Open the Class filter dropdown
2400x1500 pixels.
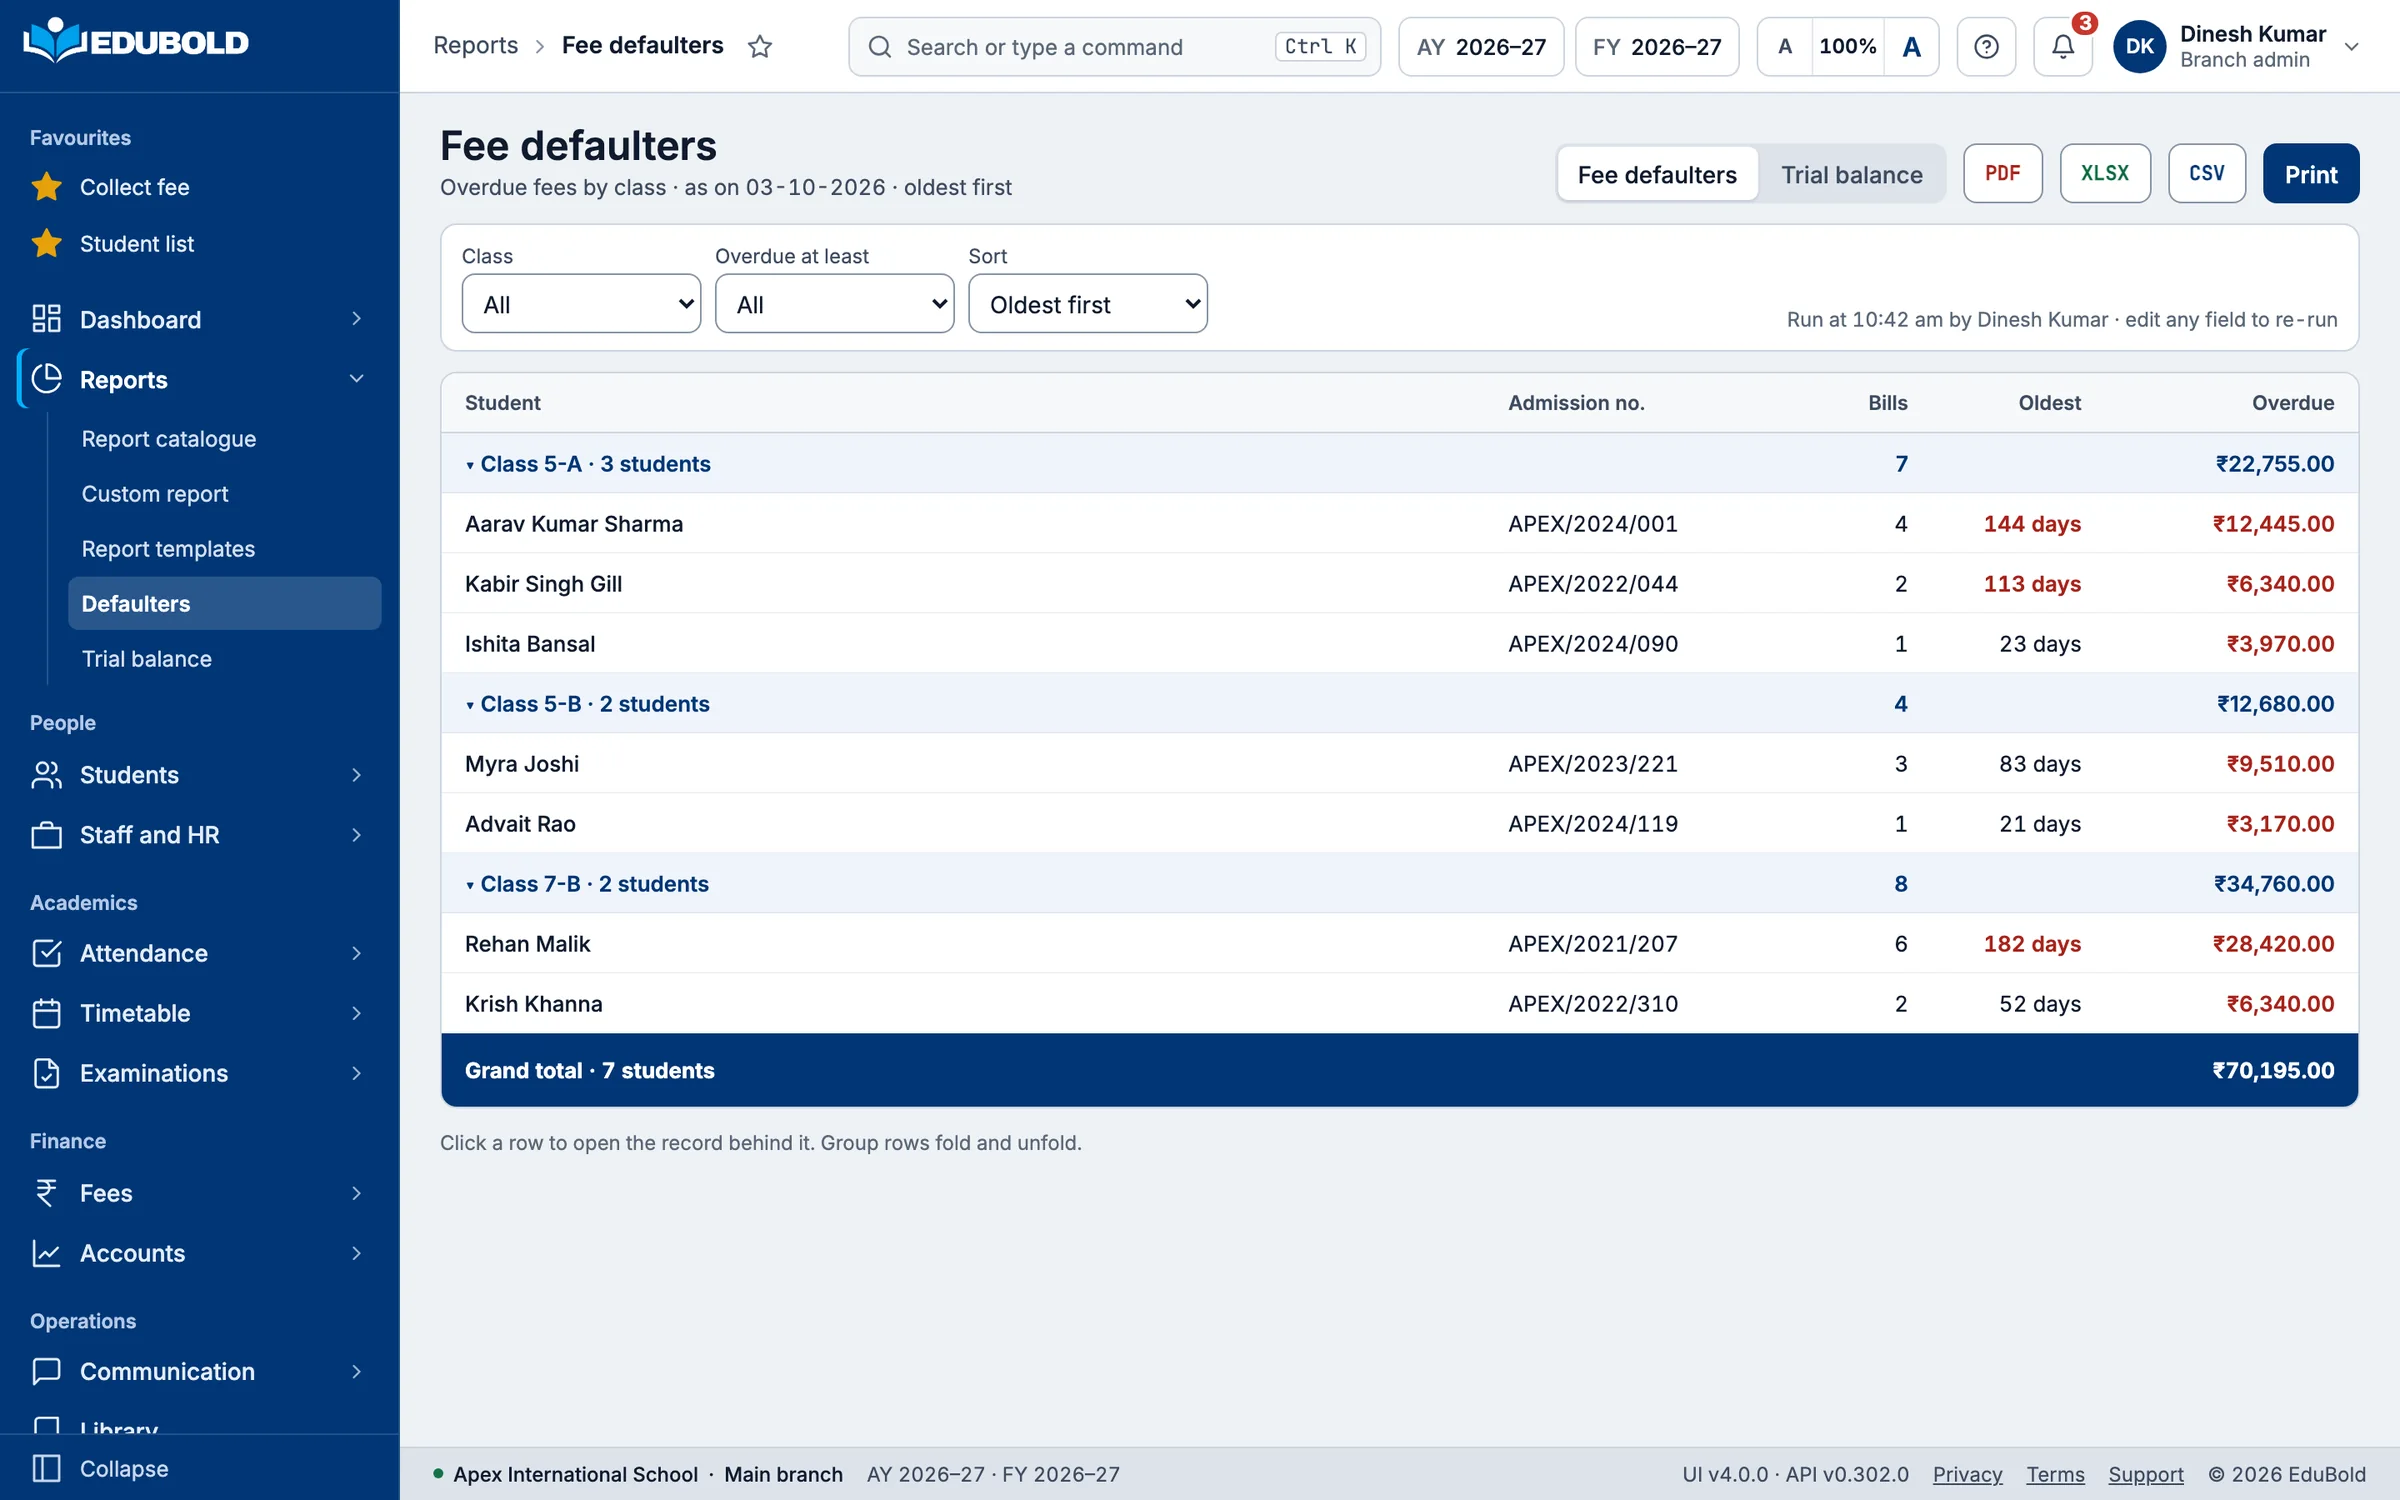tap(581, 304)
